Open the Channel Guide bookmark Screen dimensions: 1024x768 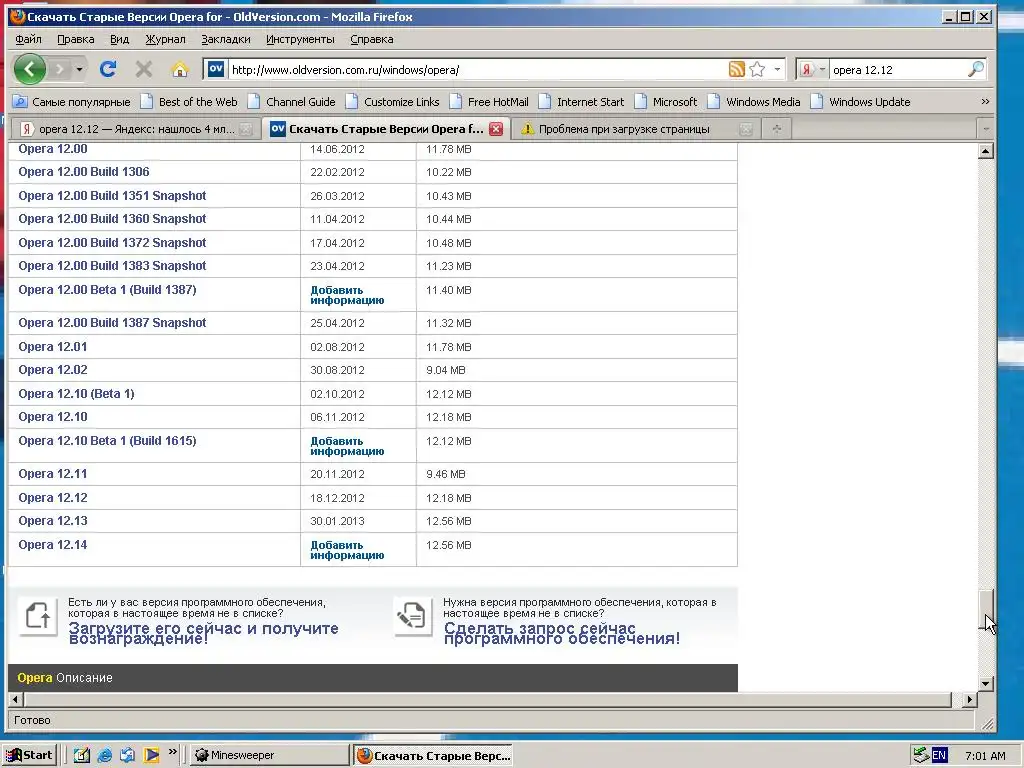point(292,102)
